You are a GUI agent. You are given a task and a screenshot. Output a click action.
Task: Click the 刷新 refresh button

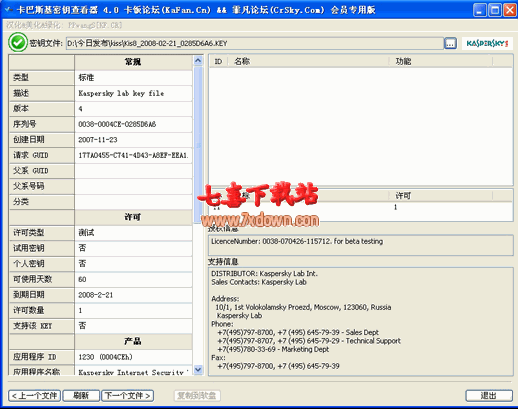click(81, 396)
